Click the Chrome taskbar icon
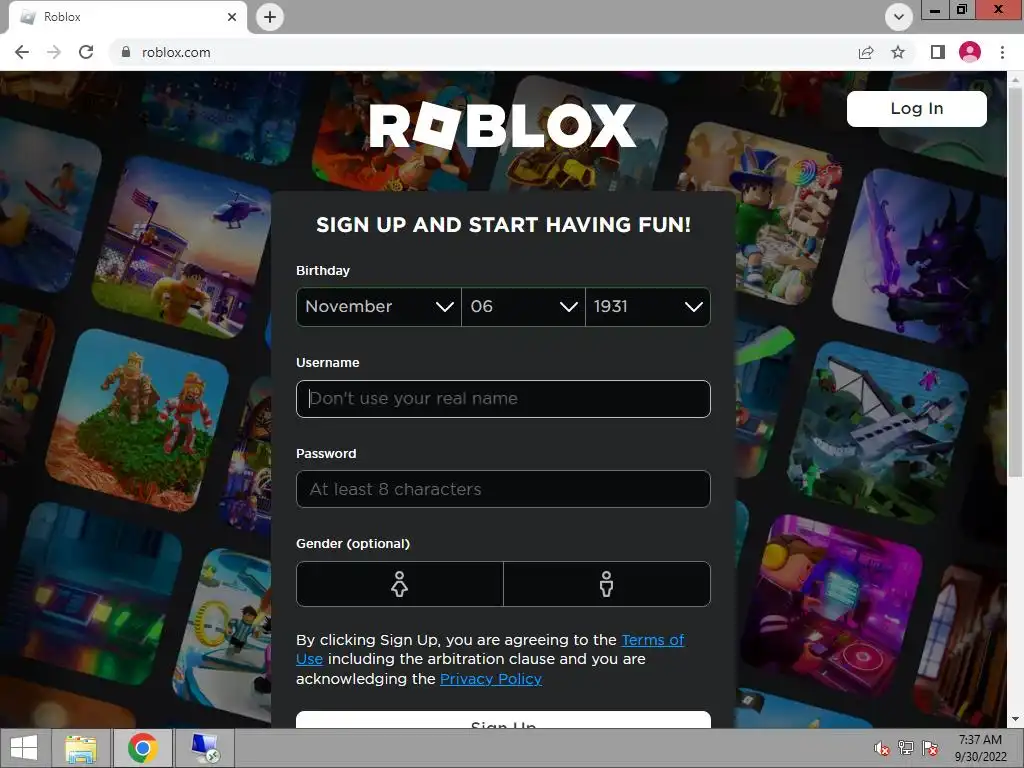Image resolution: width=1024 pixels, height=768 pixels. [x=143, y=748]
